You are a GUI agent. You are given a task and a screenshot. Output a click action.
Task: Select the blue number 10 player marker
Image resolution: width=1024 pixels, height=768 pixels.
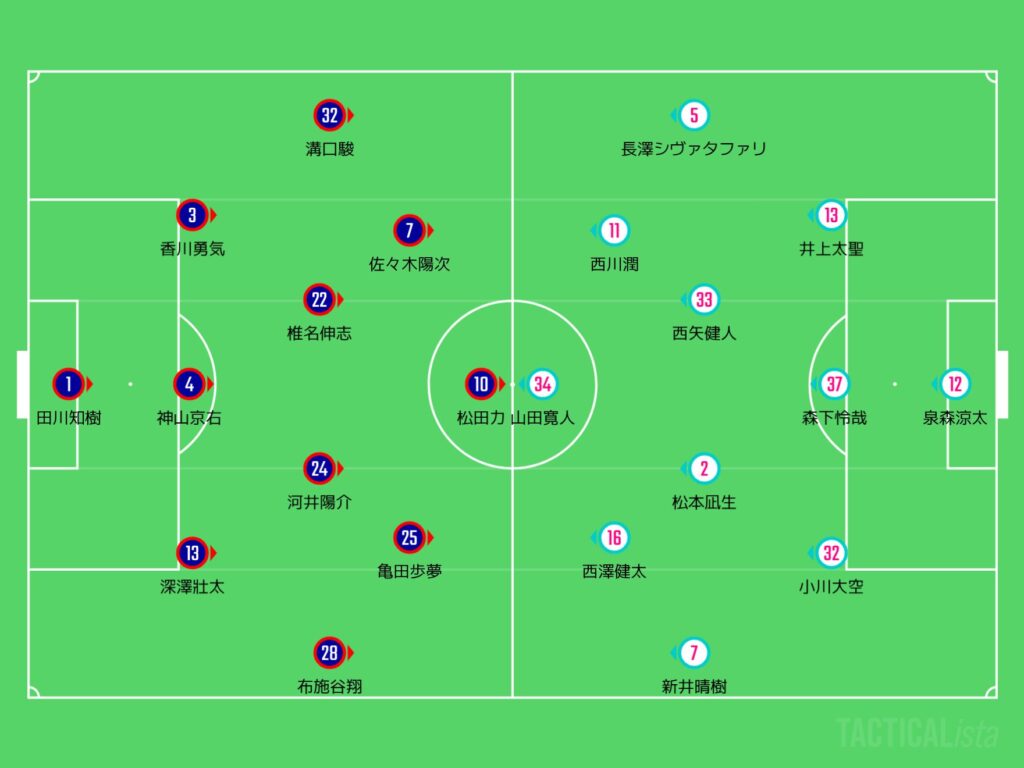(x=481, y=383)
